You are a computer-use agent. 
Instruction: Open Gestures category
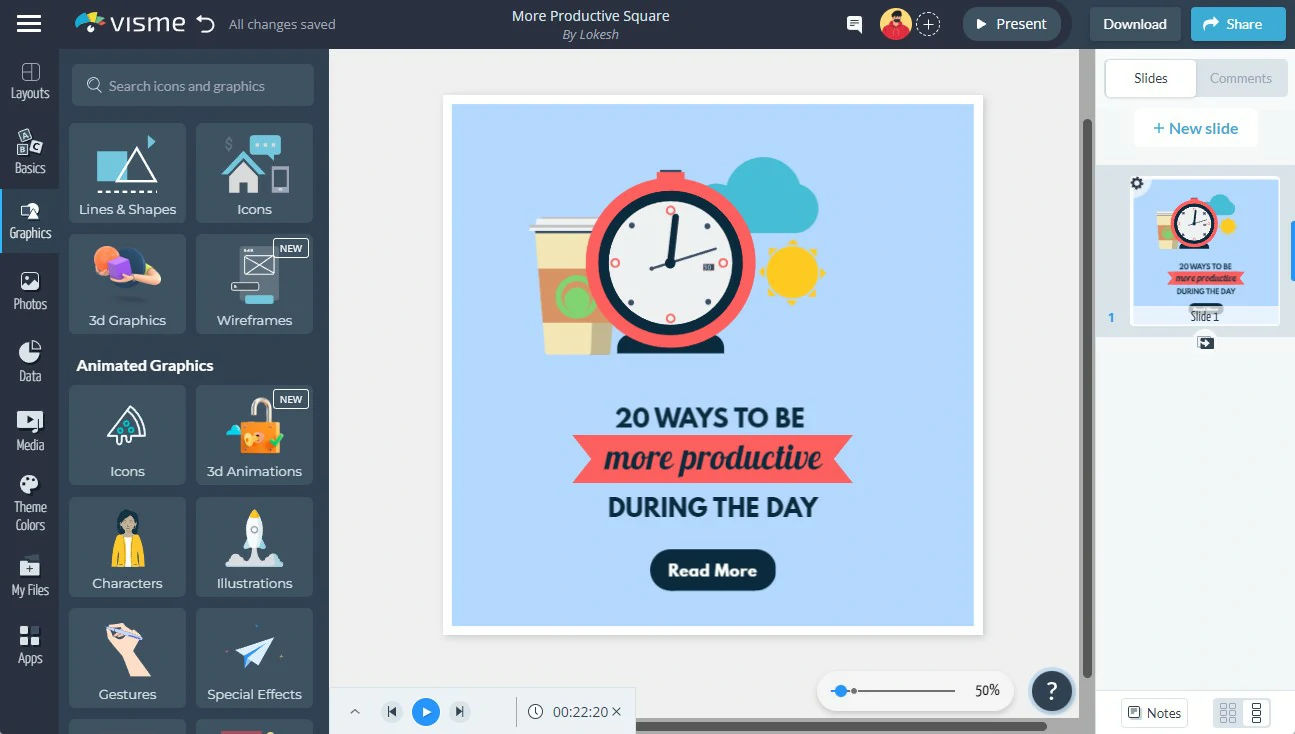127,657
